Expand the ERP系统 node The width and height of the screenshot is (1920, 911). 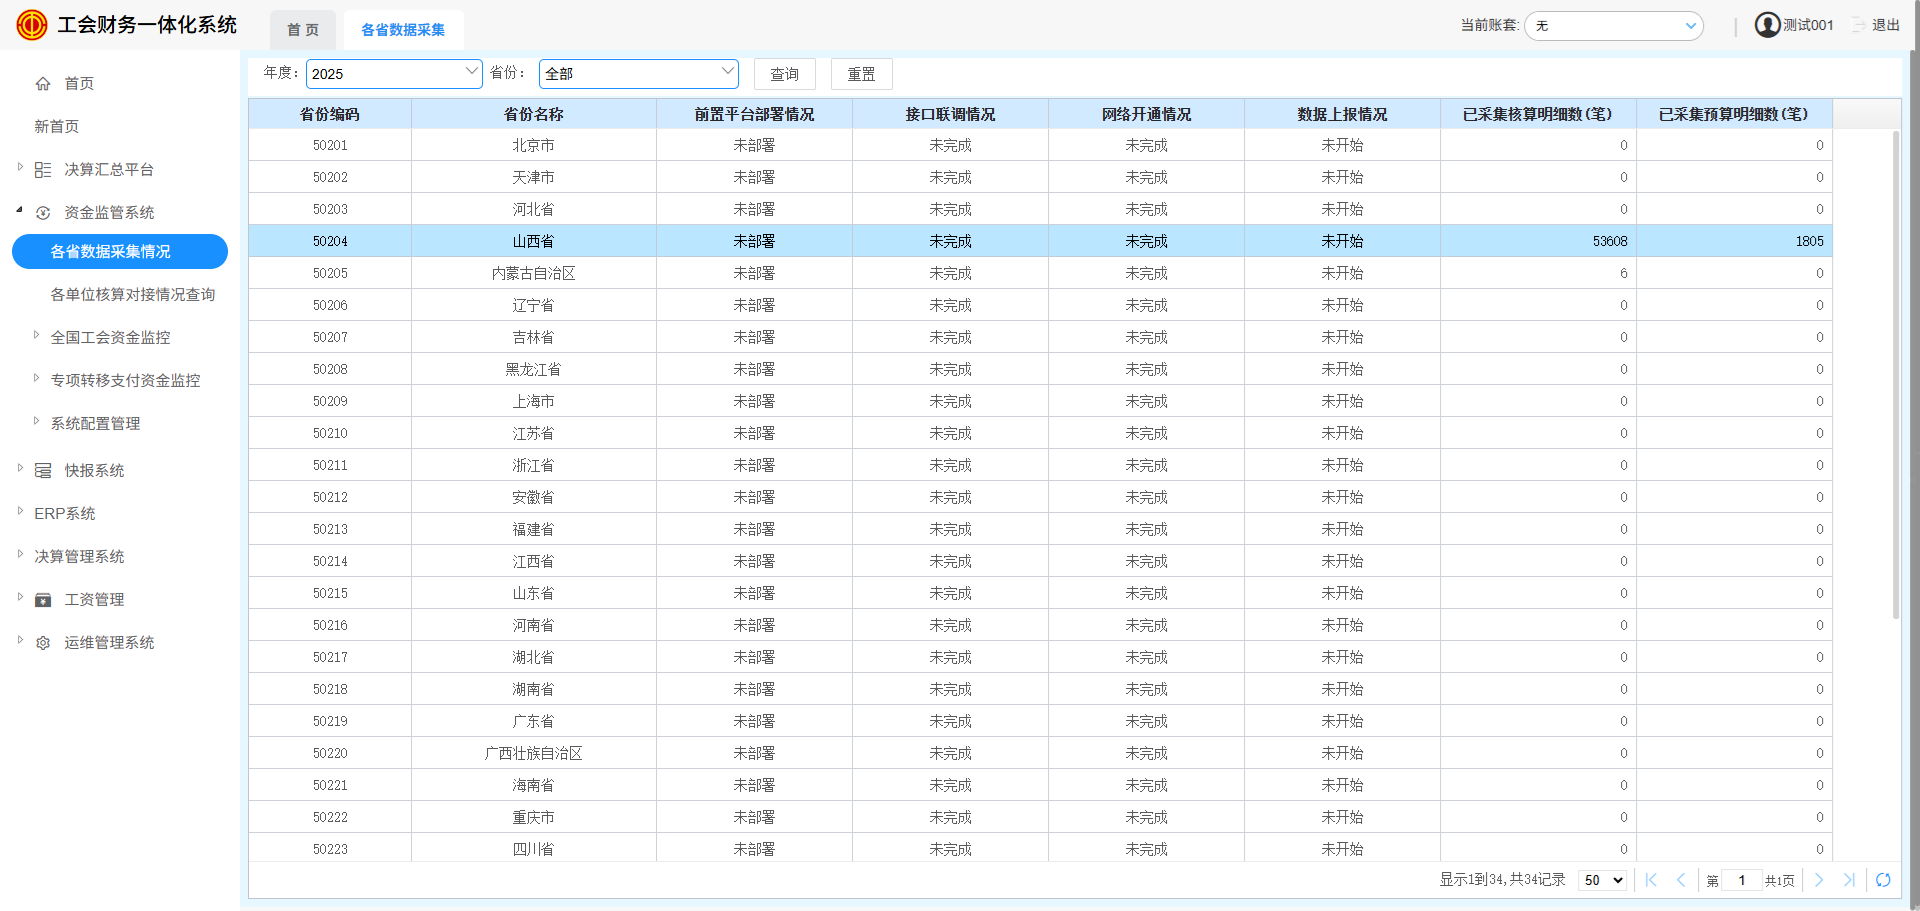[x=20, y=511]
